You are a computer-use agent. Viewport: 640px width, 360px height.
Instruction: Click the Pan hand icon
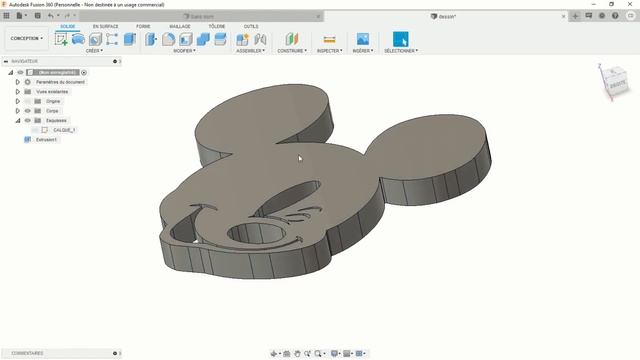[297, 353]
